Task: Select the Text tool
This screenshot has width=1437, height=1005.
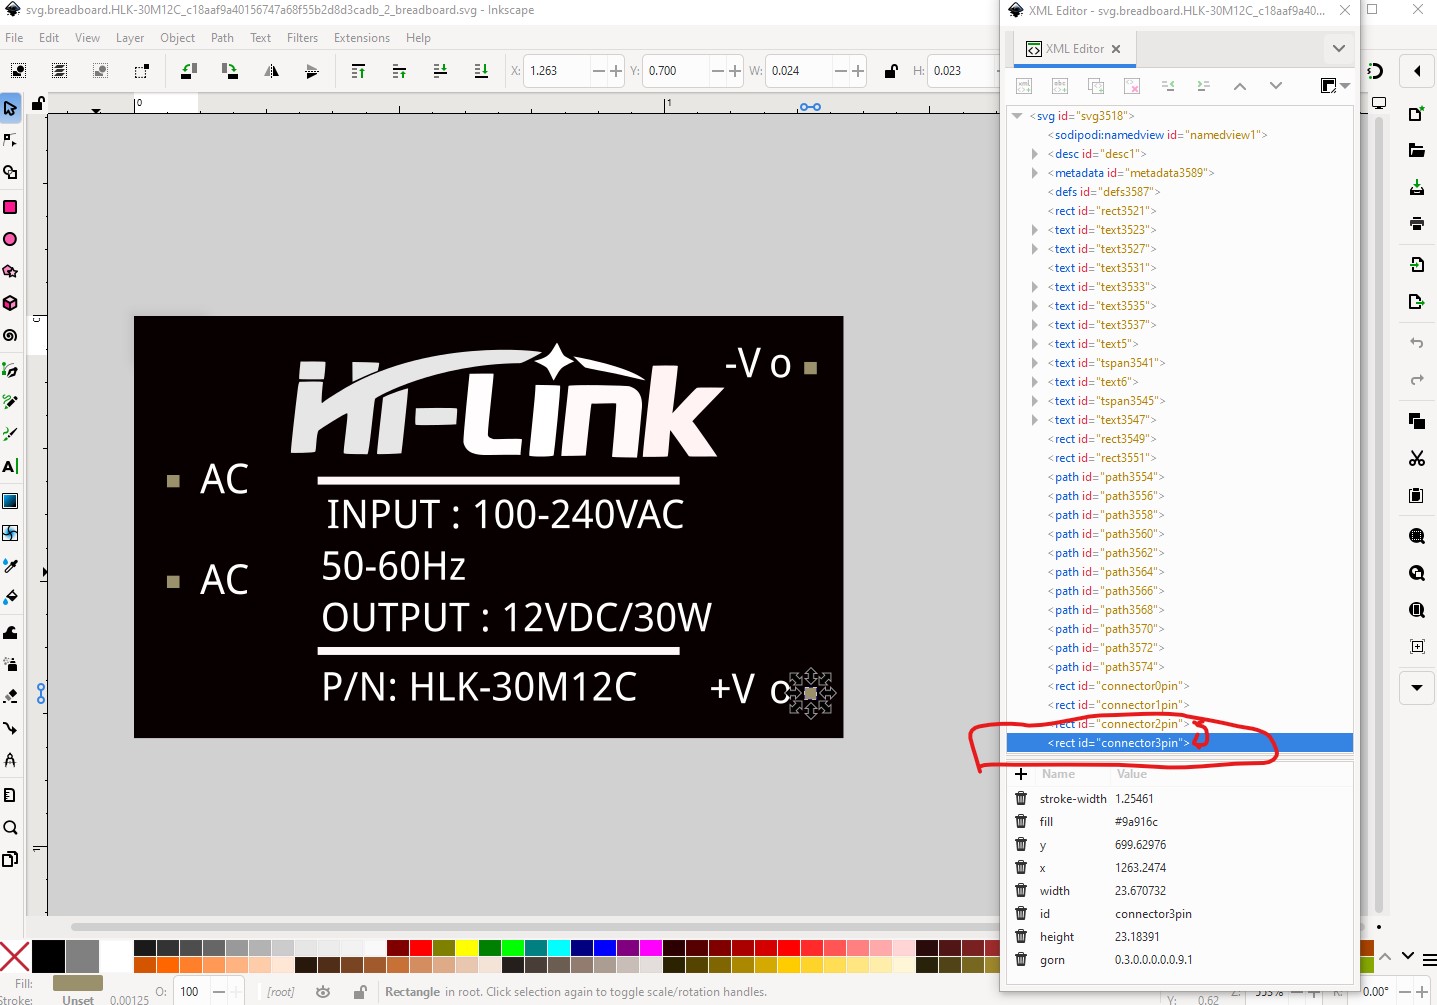Action: (10, 466)
